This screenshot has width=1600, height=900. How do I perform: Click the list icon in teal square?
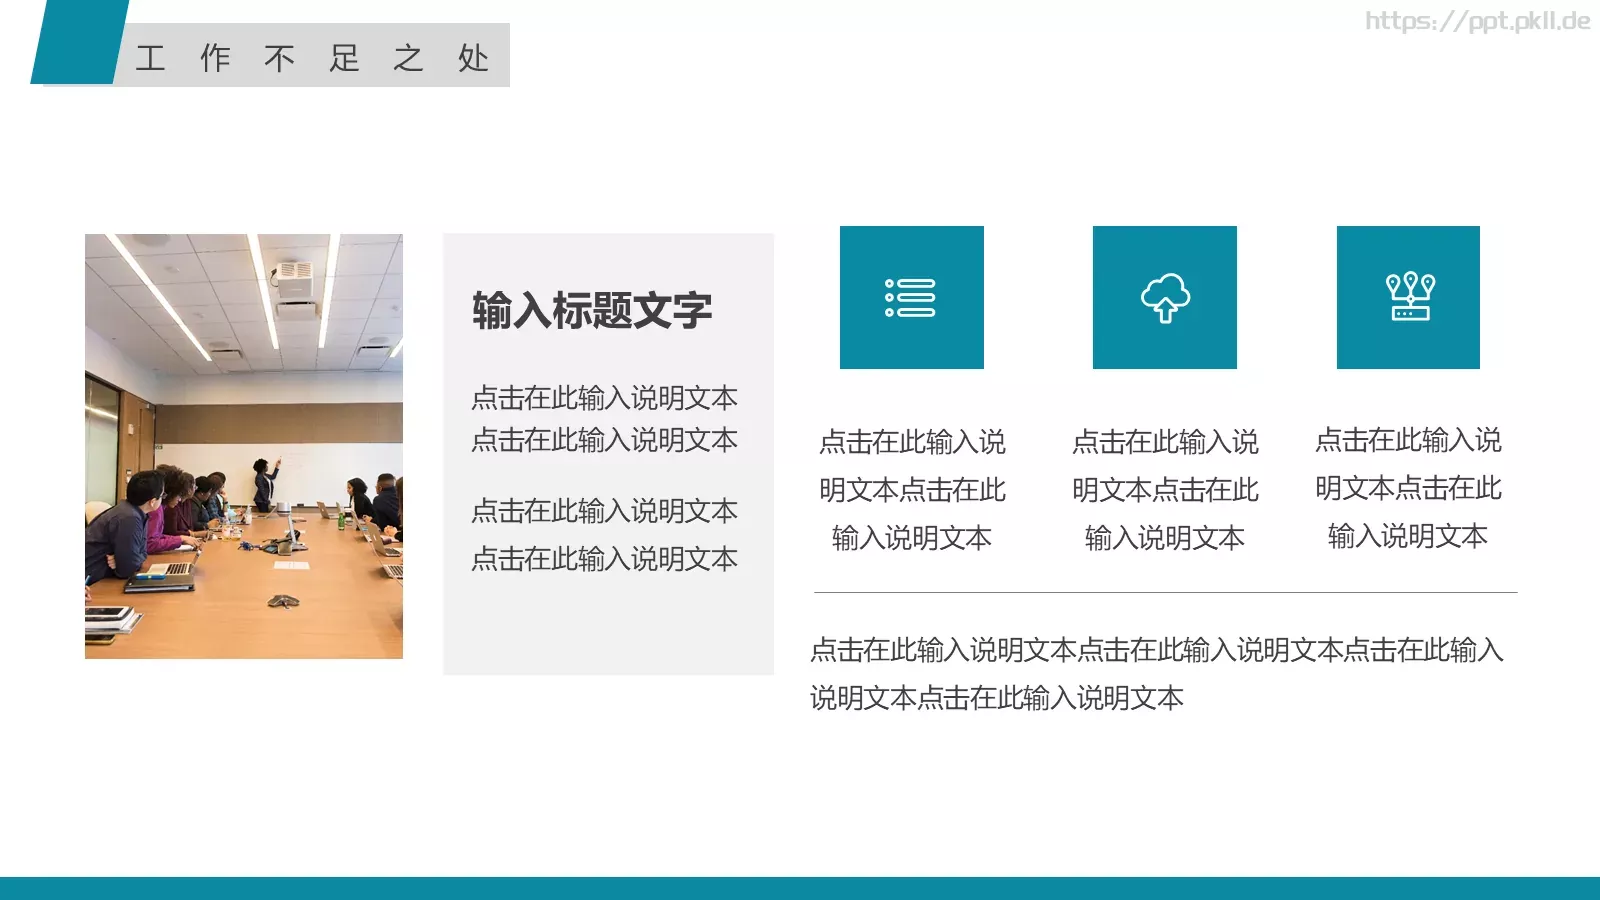pyautogui.click(x=911, y=298)
